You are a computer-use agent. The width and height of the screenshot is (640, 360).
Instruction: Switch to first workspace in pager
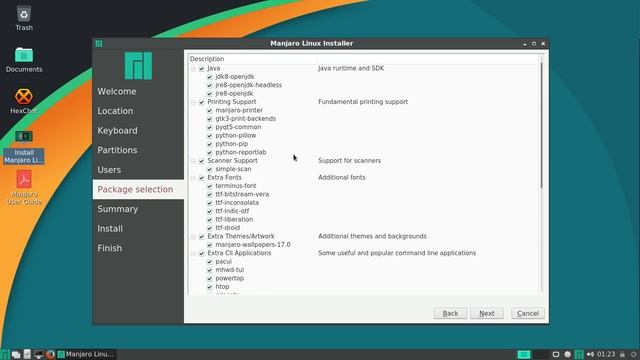pyautogui.click(x=524, y=354)
